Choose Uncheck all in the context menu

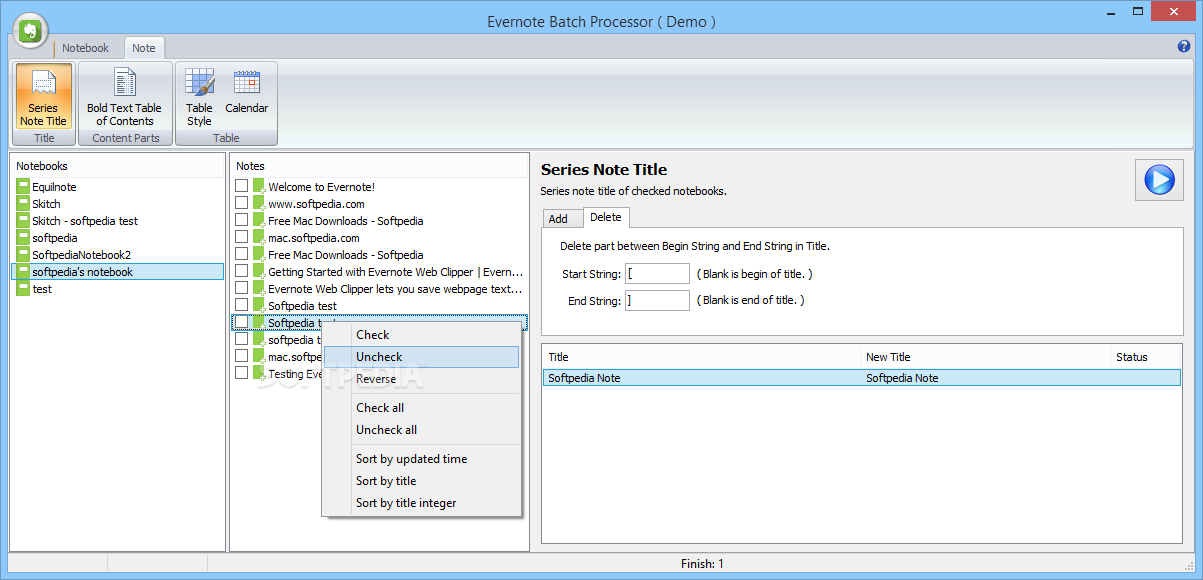click(421, 430)
